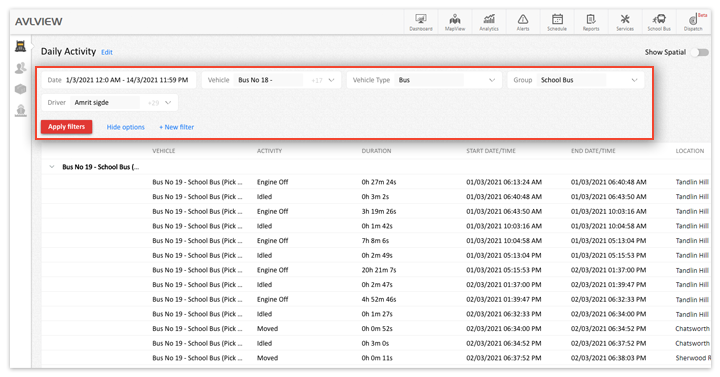This screenshot has height=377, width=720.
Task: Click duration cell '0h 27m 24s'
Action: click(x=378, y=182)
